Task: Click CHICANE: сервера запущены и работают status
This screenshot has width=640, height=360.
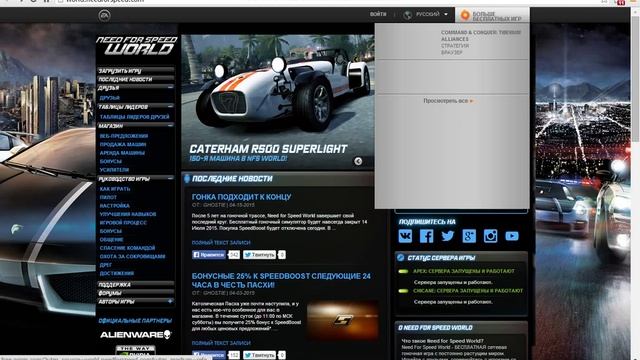Action: click(468, 291)
